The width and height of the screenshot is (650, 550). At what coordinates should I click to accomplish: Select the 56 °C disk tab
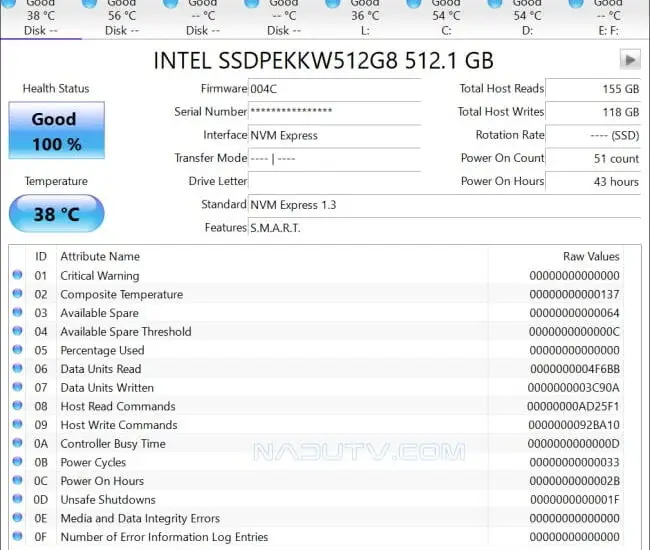pos(122,19)
